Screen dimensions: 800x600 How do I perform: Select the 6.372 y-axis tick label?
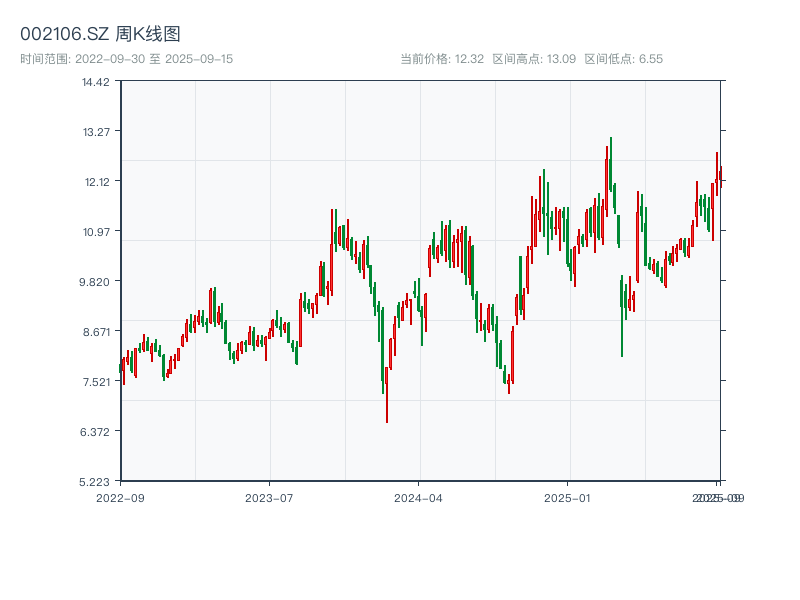point(96,431)
